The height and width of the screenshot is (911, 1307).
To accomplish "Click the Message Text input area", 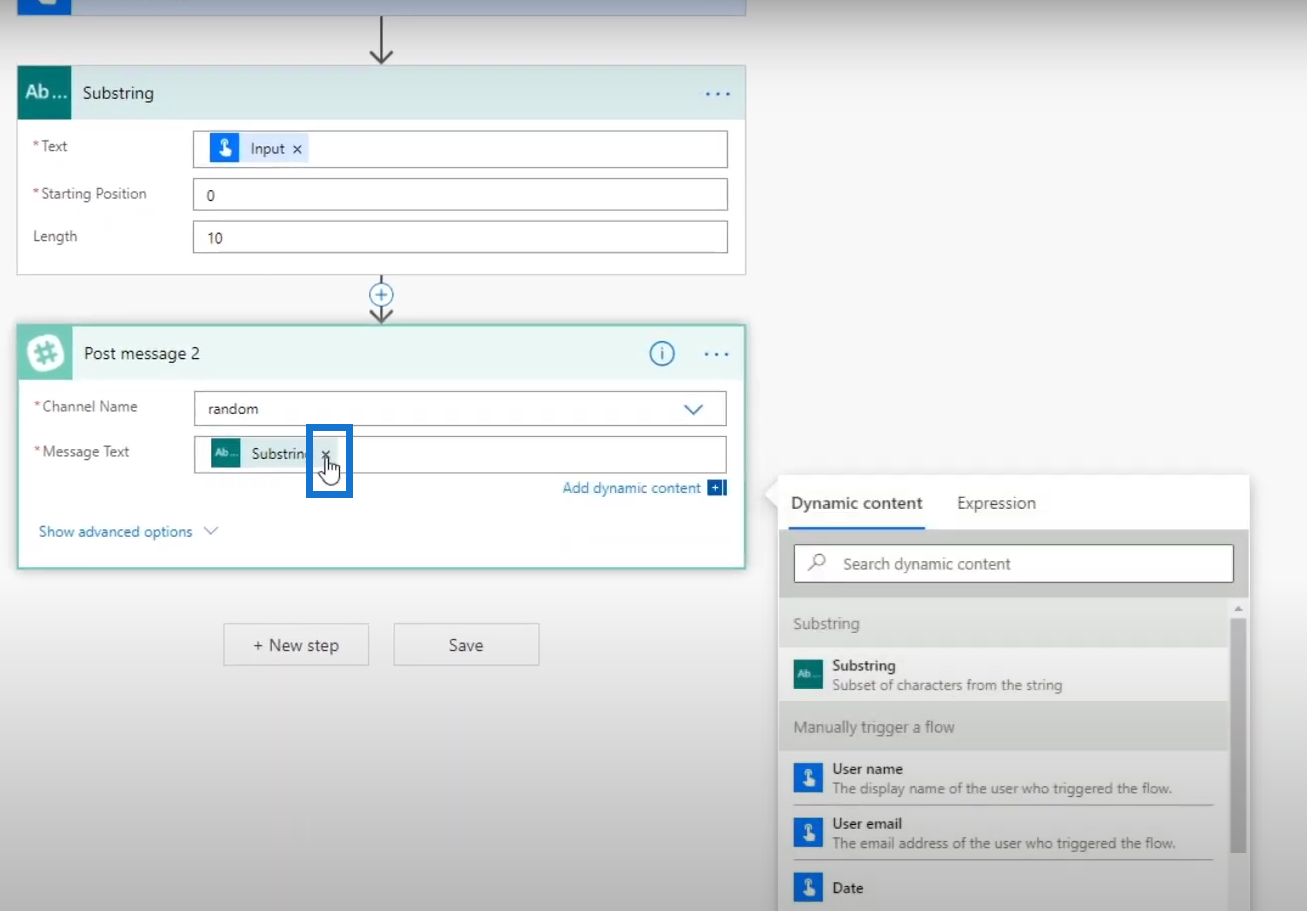I will 460,454.
